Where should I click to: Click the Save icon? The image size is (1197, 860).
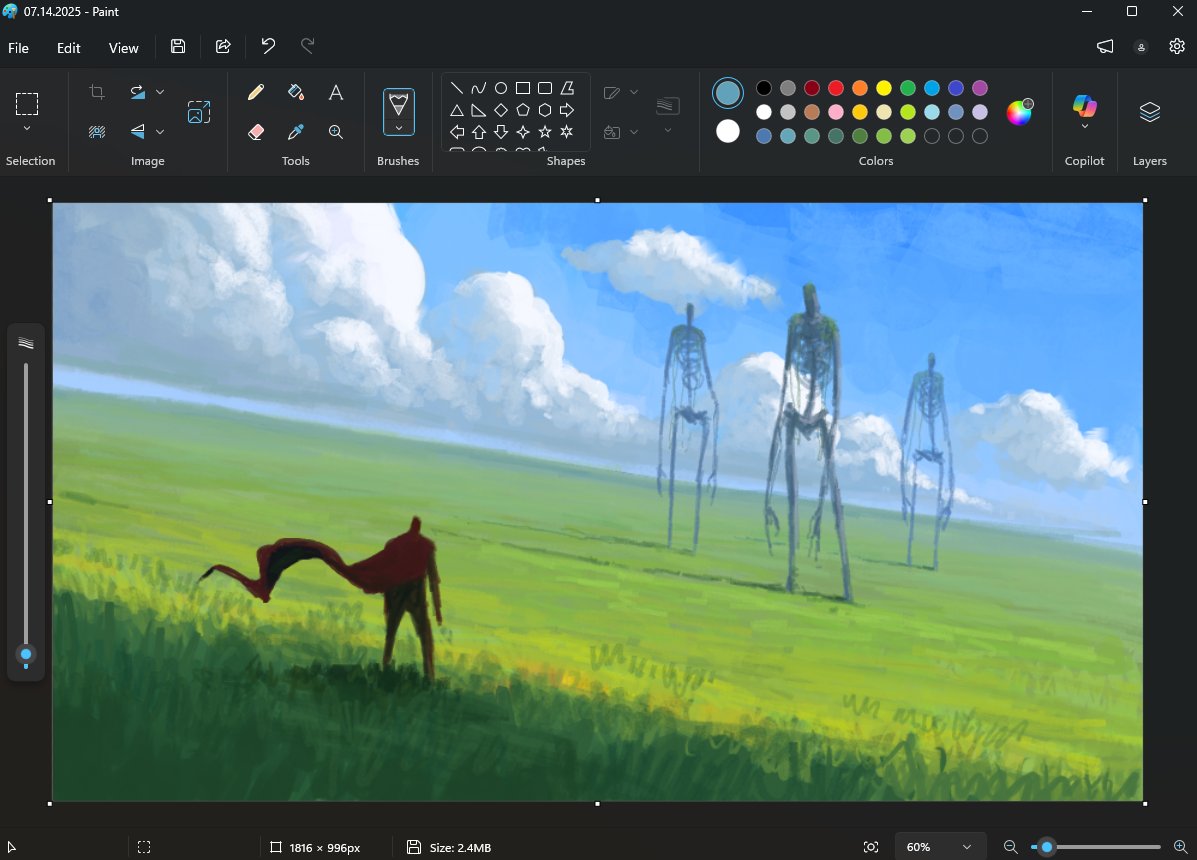[x=178, y=47]
